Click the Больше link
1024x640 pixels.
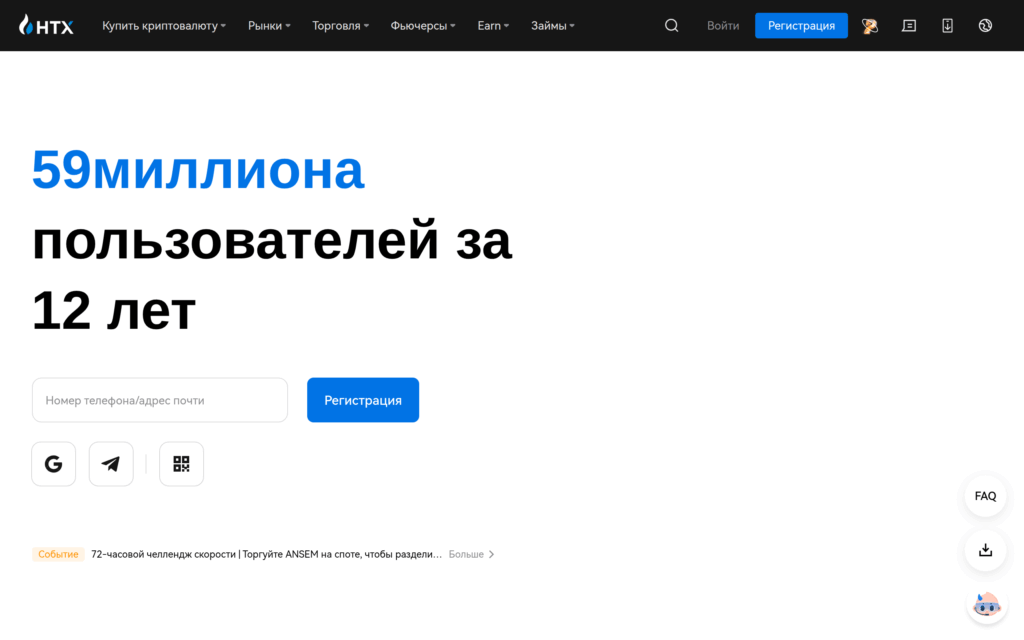[x=466, y=554]
